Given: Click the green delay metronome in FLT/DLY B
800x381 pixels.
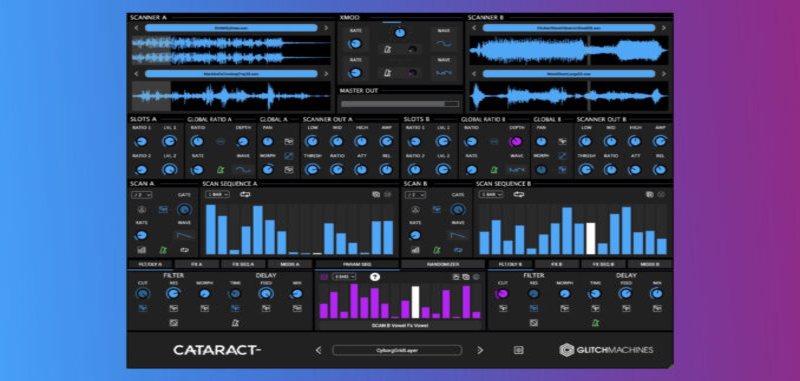Looking at the screenshot, I should [x=595, y=322].
